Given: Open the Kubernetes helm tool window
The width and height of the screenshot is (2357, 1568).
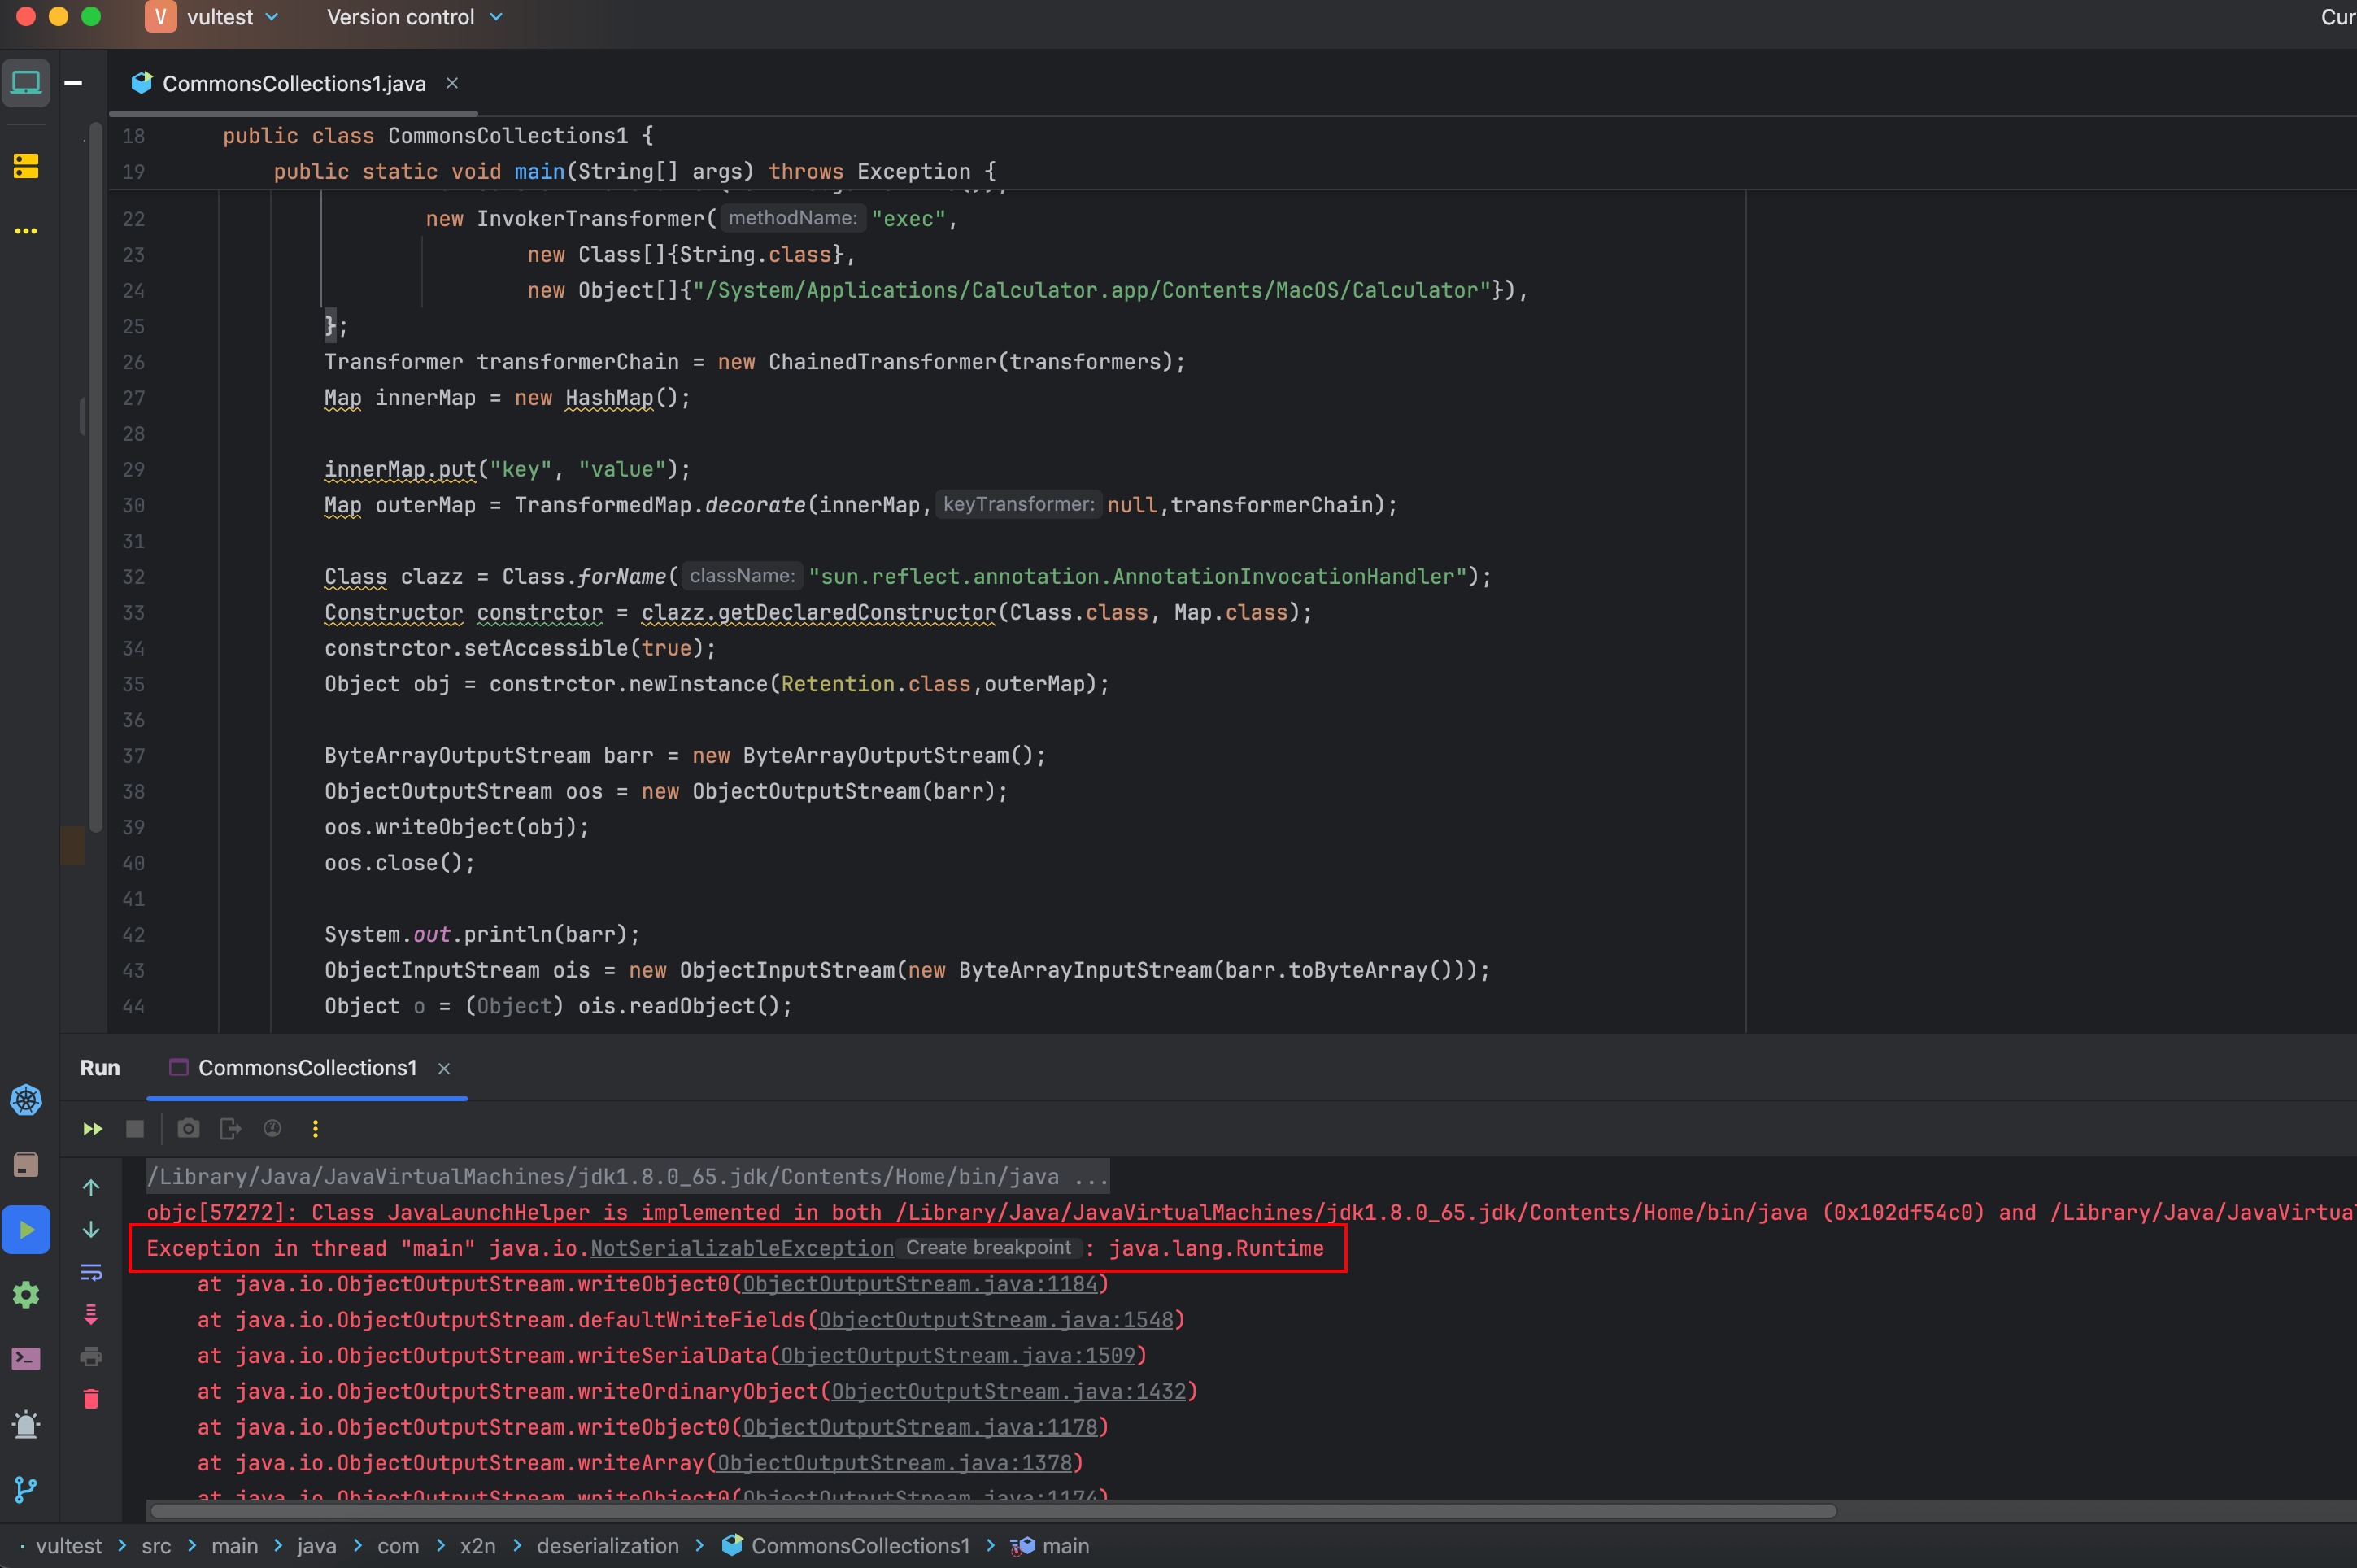Looking at the screenshot, I should coord(26,1101).
